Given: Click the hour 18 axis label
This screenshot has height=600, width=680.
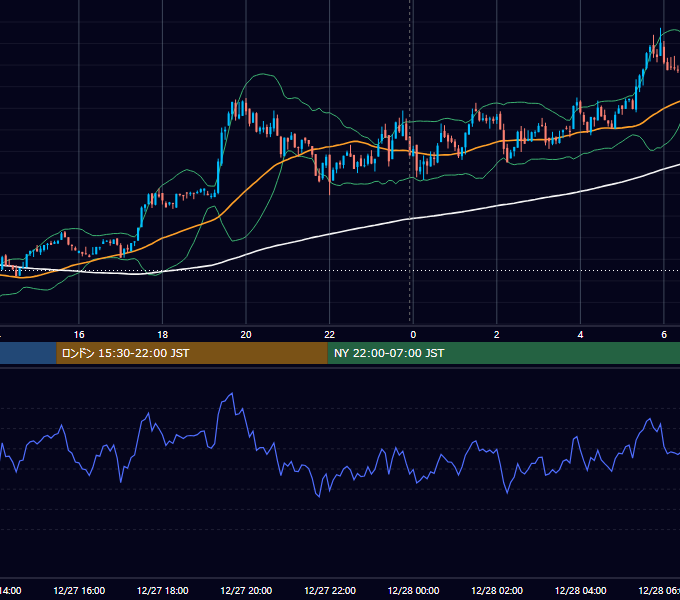Looking at the screenshot, I should coord(163,335).
